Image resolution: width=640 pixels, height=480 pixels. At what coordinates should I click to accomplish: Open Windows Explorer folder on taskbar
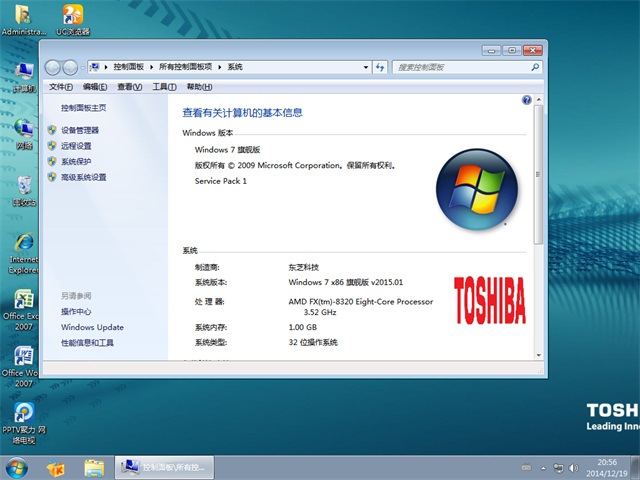click(x=94, y=467)
